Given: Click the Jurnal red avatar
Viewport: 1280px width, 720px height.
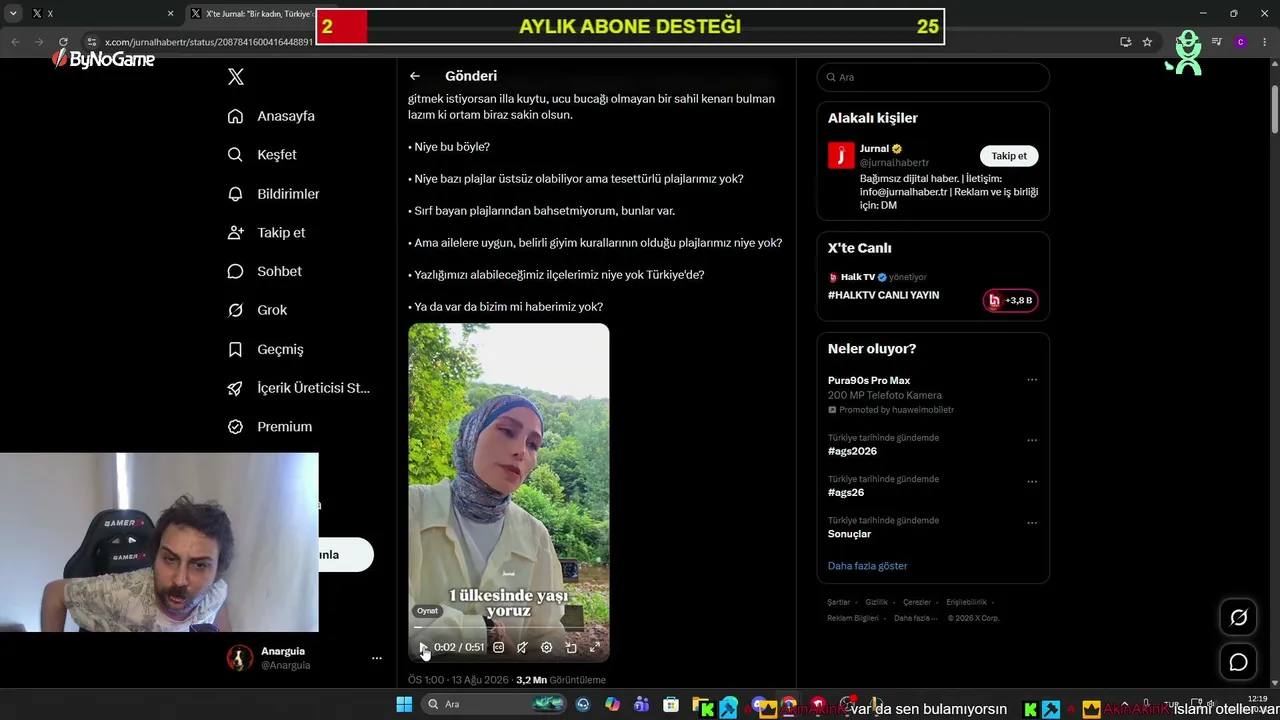Looking at the screenshot, I should (841, 155).
